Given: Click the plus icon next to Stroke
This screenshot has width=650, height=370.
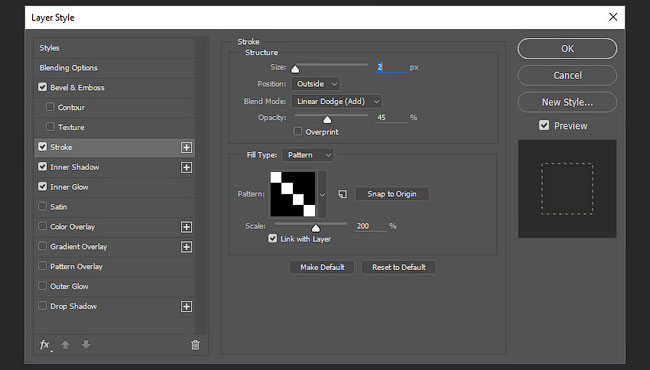Looking at the screenshot, I should pyautogui.click(x=186, y=148).
